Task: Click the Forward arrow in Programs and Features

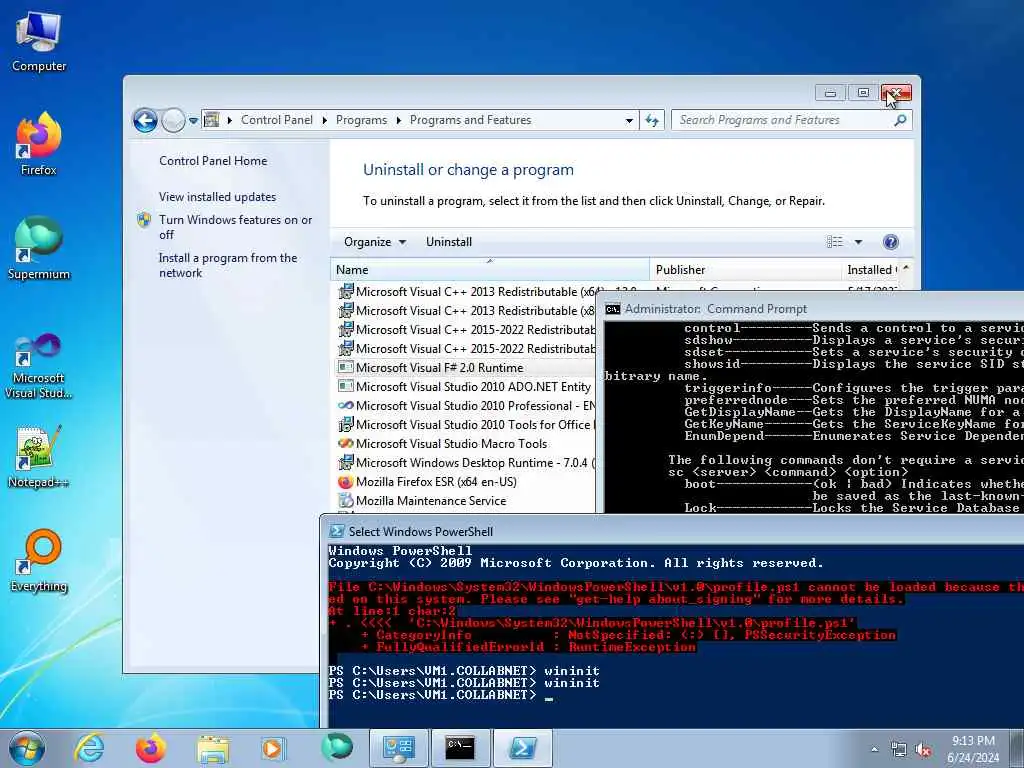Action: click(172, 120)
